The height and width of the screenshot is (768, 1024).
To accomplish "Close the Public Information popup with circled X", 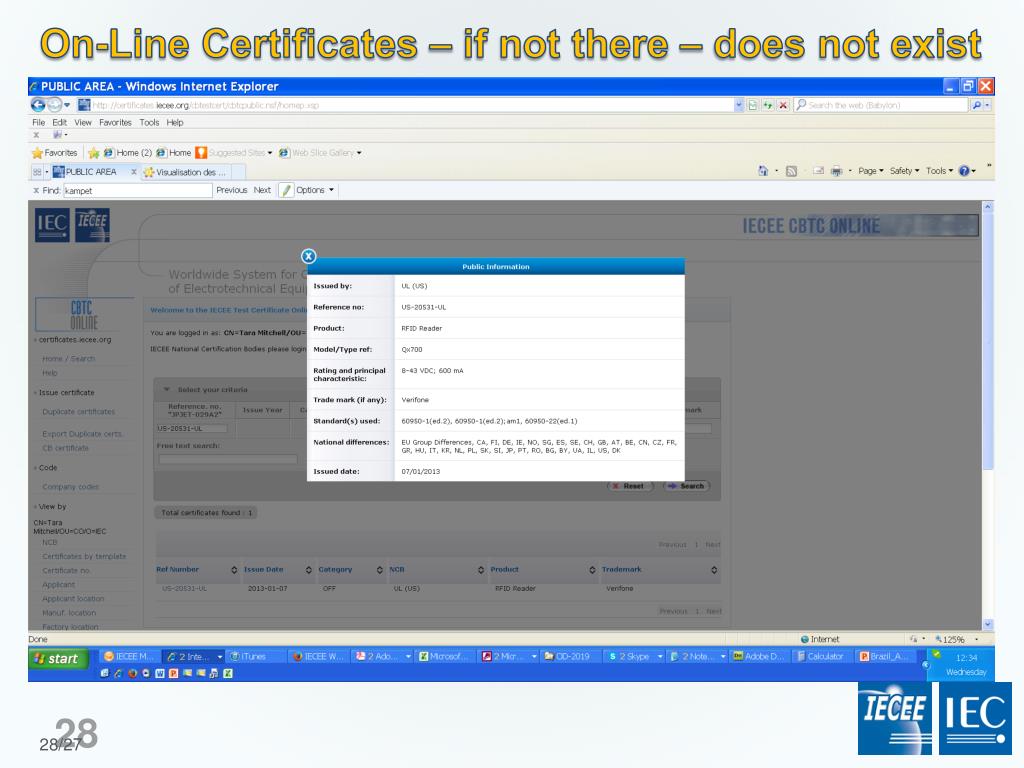I will pyautogui.click(x=308, y=256).
